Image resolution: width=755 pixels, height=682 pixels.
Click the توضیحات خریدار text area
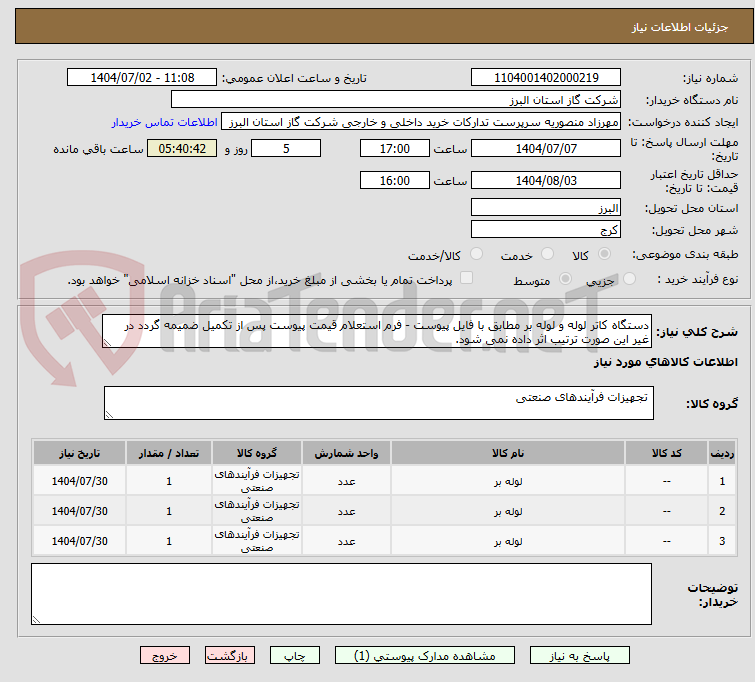pyautogui.click(x=341, y=594)
